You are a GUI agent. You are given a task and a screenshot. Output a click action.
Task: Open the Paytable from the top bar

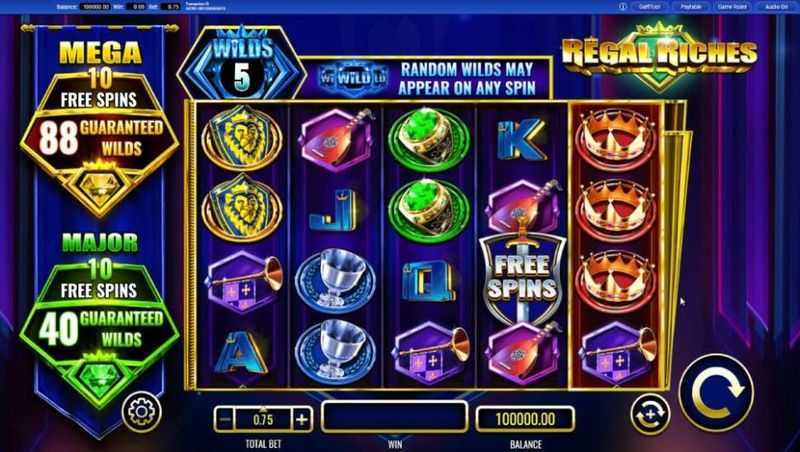tap(691, 7)
